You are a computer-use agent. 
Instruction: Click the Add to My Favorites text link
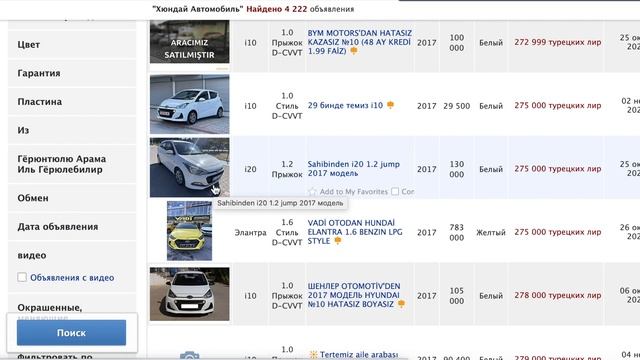tap(353, 191)
